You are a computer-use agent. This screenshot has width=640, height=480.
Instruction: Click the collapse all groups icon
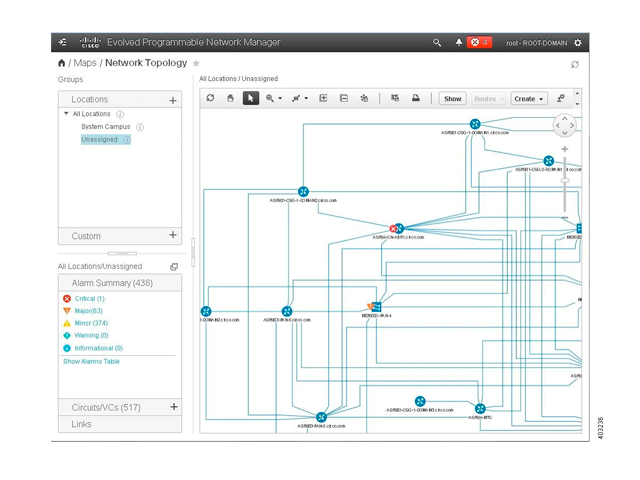344,99
